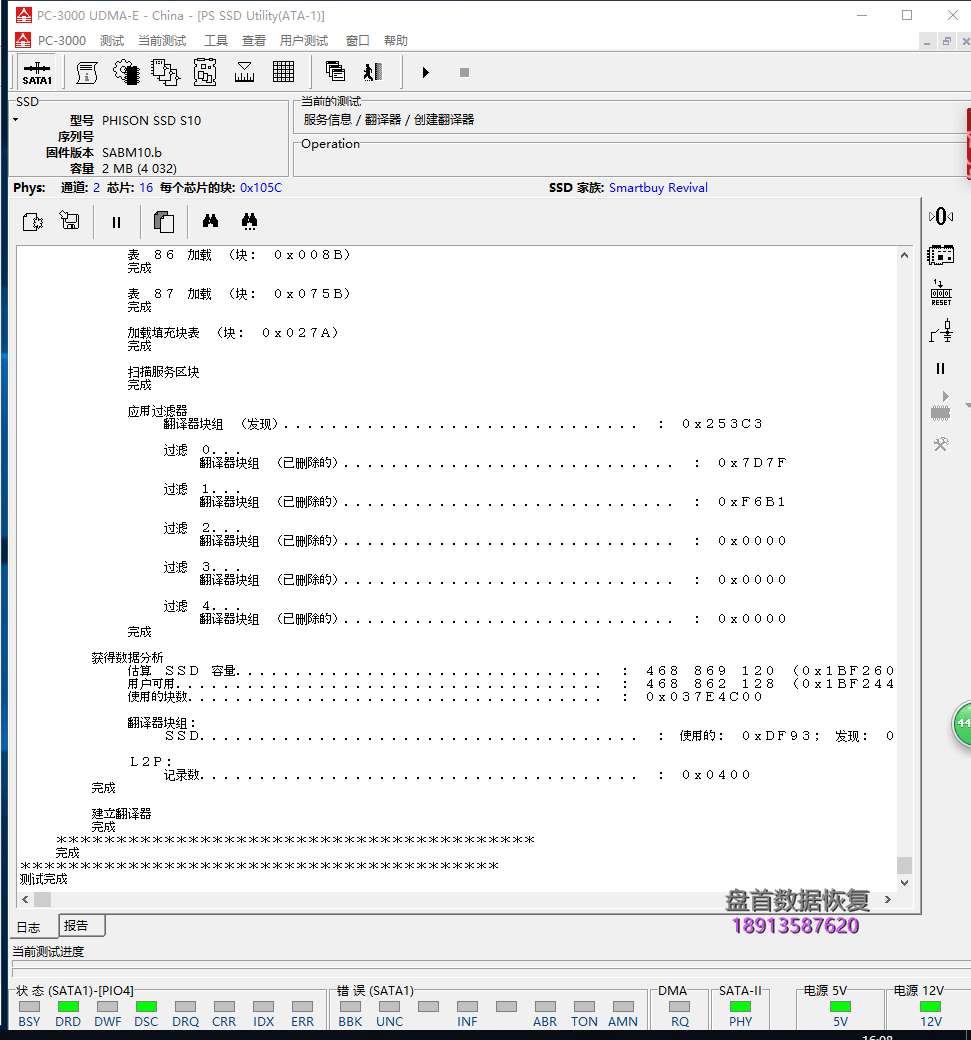
Task: Click the pause icon in right sidebar
Action: point(940,369)
